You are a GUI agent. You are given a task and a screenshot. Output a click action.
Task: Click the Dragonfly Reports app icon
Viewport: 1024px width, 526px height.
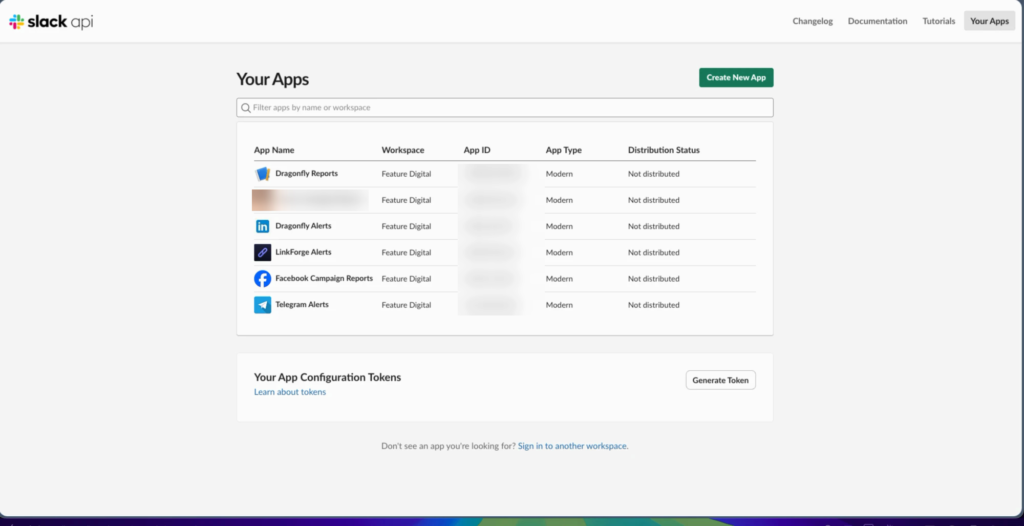(263, 174)
